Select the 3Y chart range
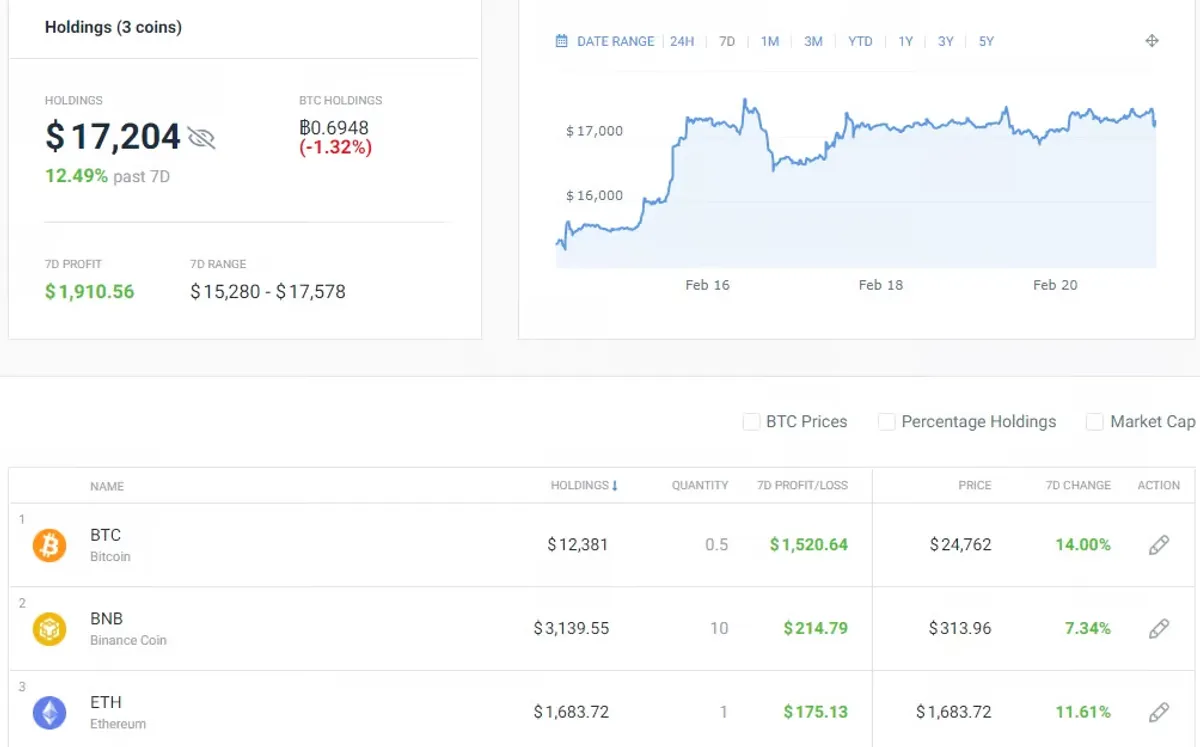This screenshot has height=747, width=1200. click(x=945, y=41)
